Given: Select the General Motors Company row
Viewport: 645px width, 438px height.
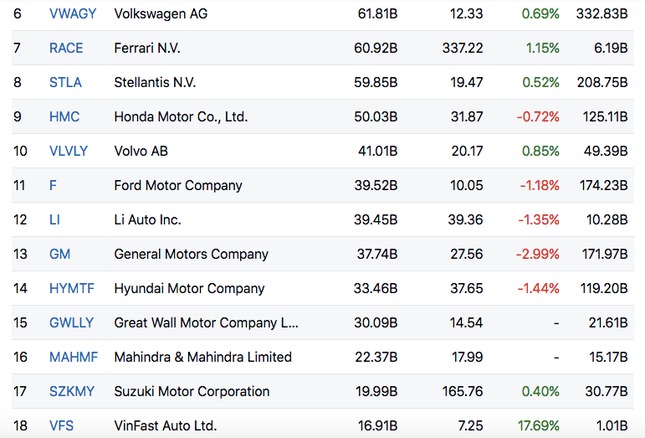Looking at the screenshot, I should [x=191, y=254].
